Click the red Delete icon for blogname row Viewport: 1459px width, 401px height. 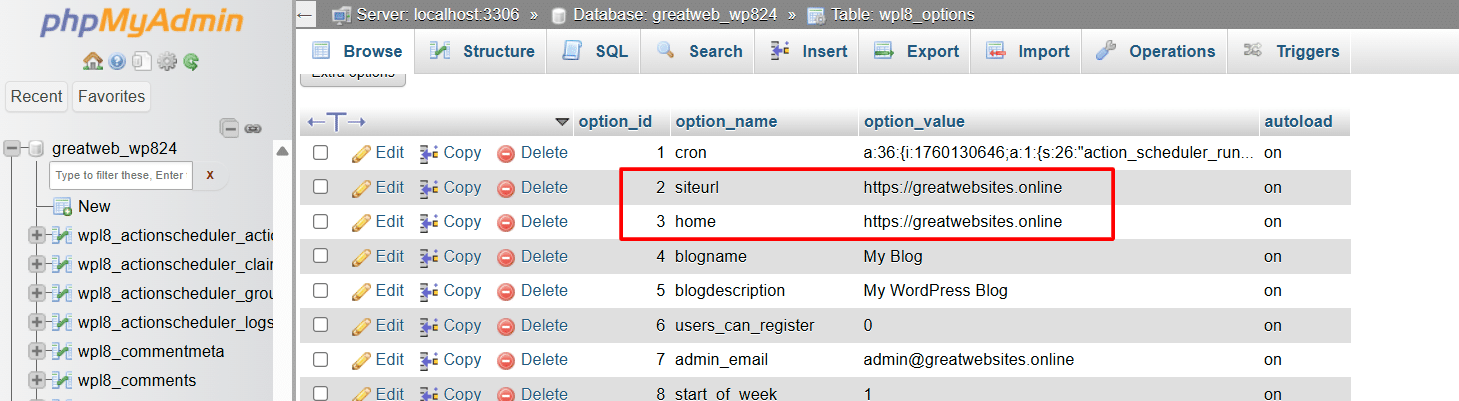pyautogui.click(x=506, y=256)
